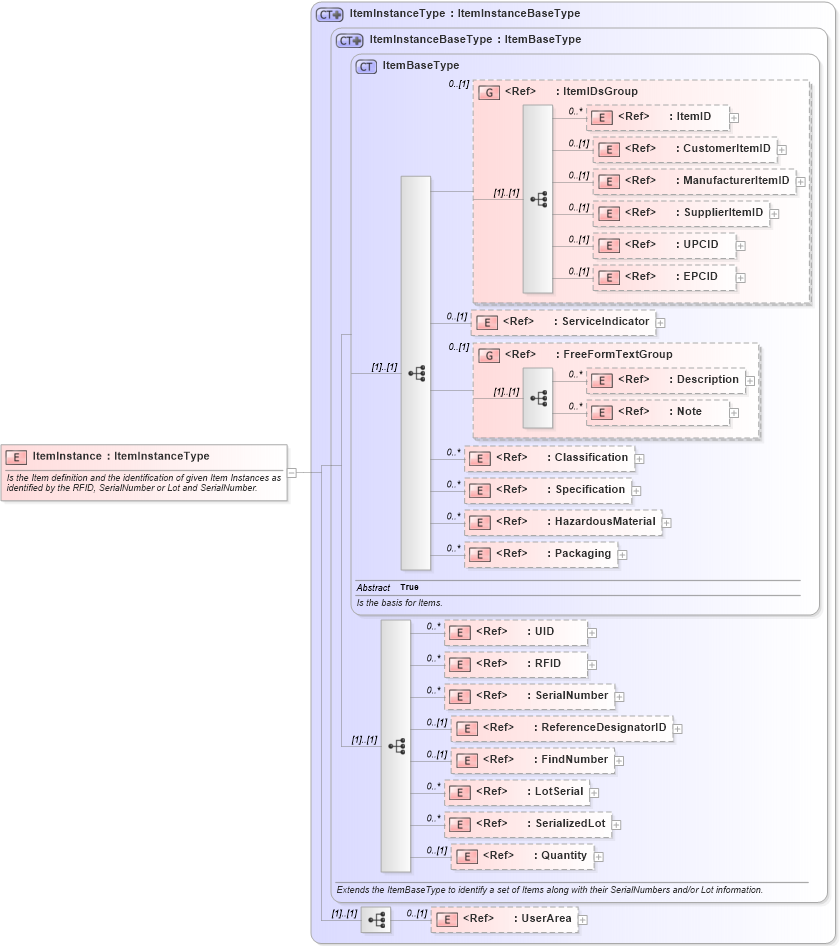Expand the EPCID element details
This screenshot has width=840, height=946.
[x=740, y=276]
